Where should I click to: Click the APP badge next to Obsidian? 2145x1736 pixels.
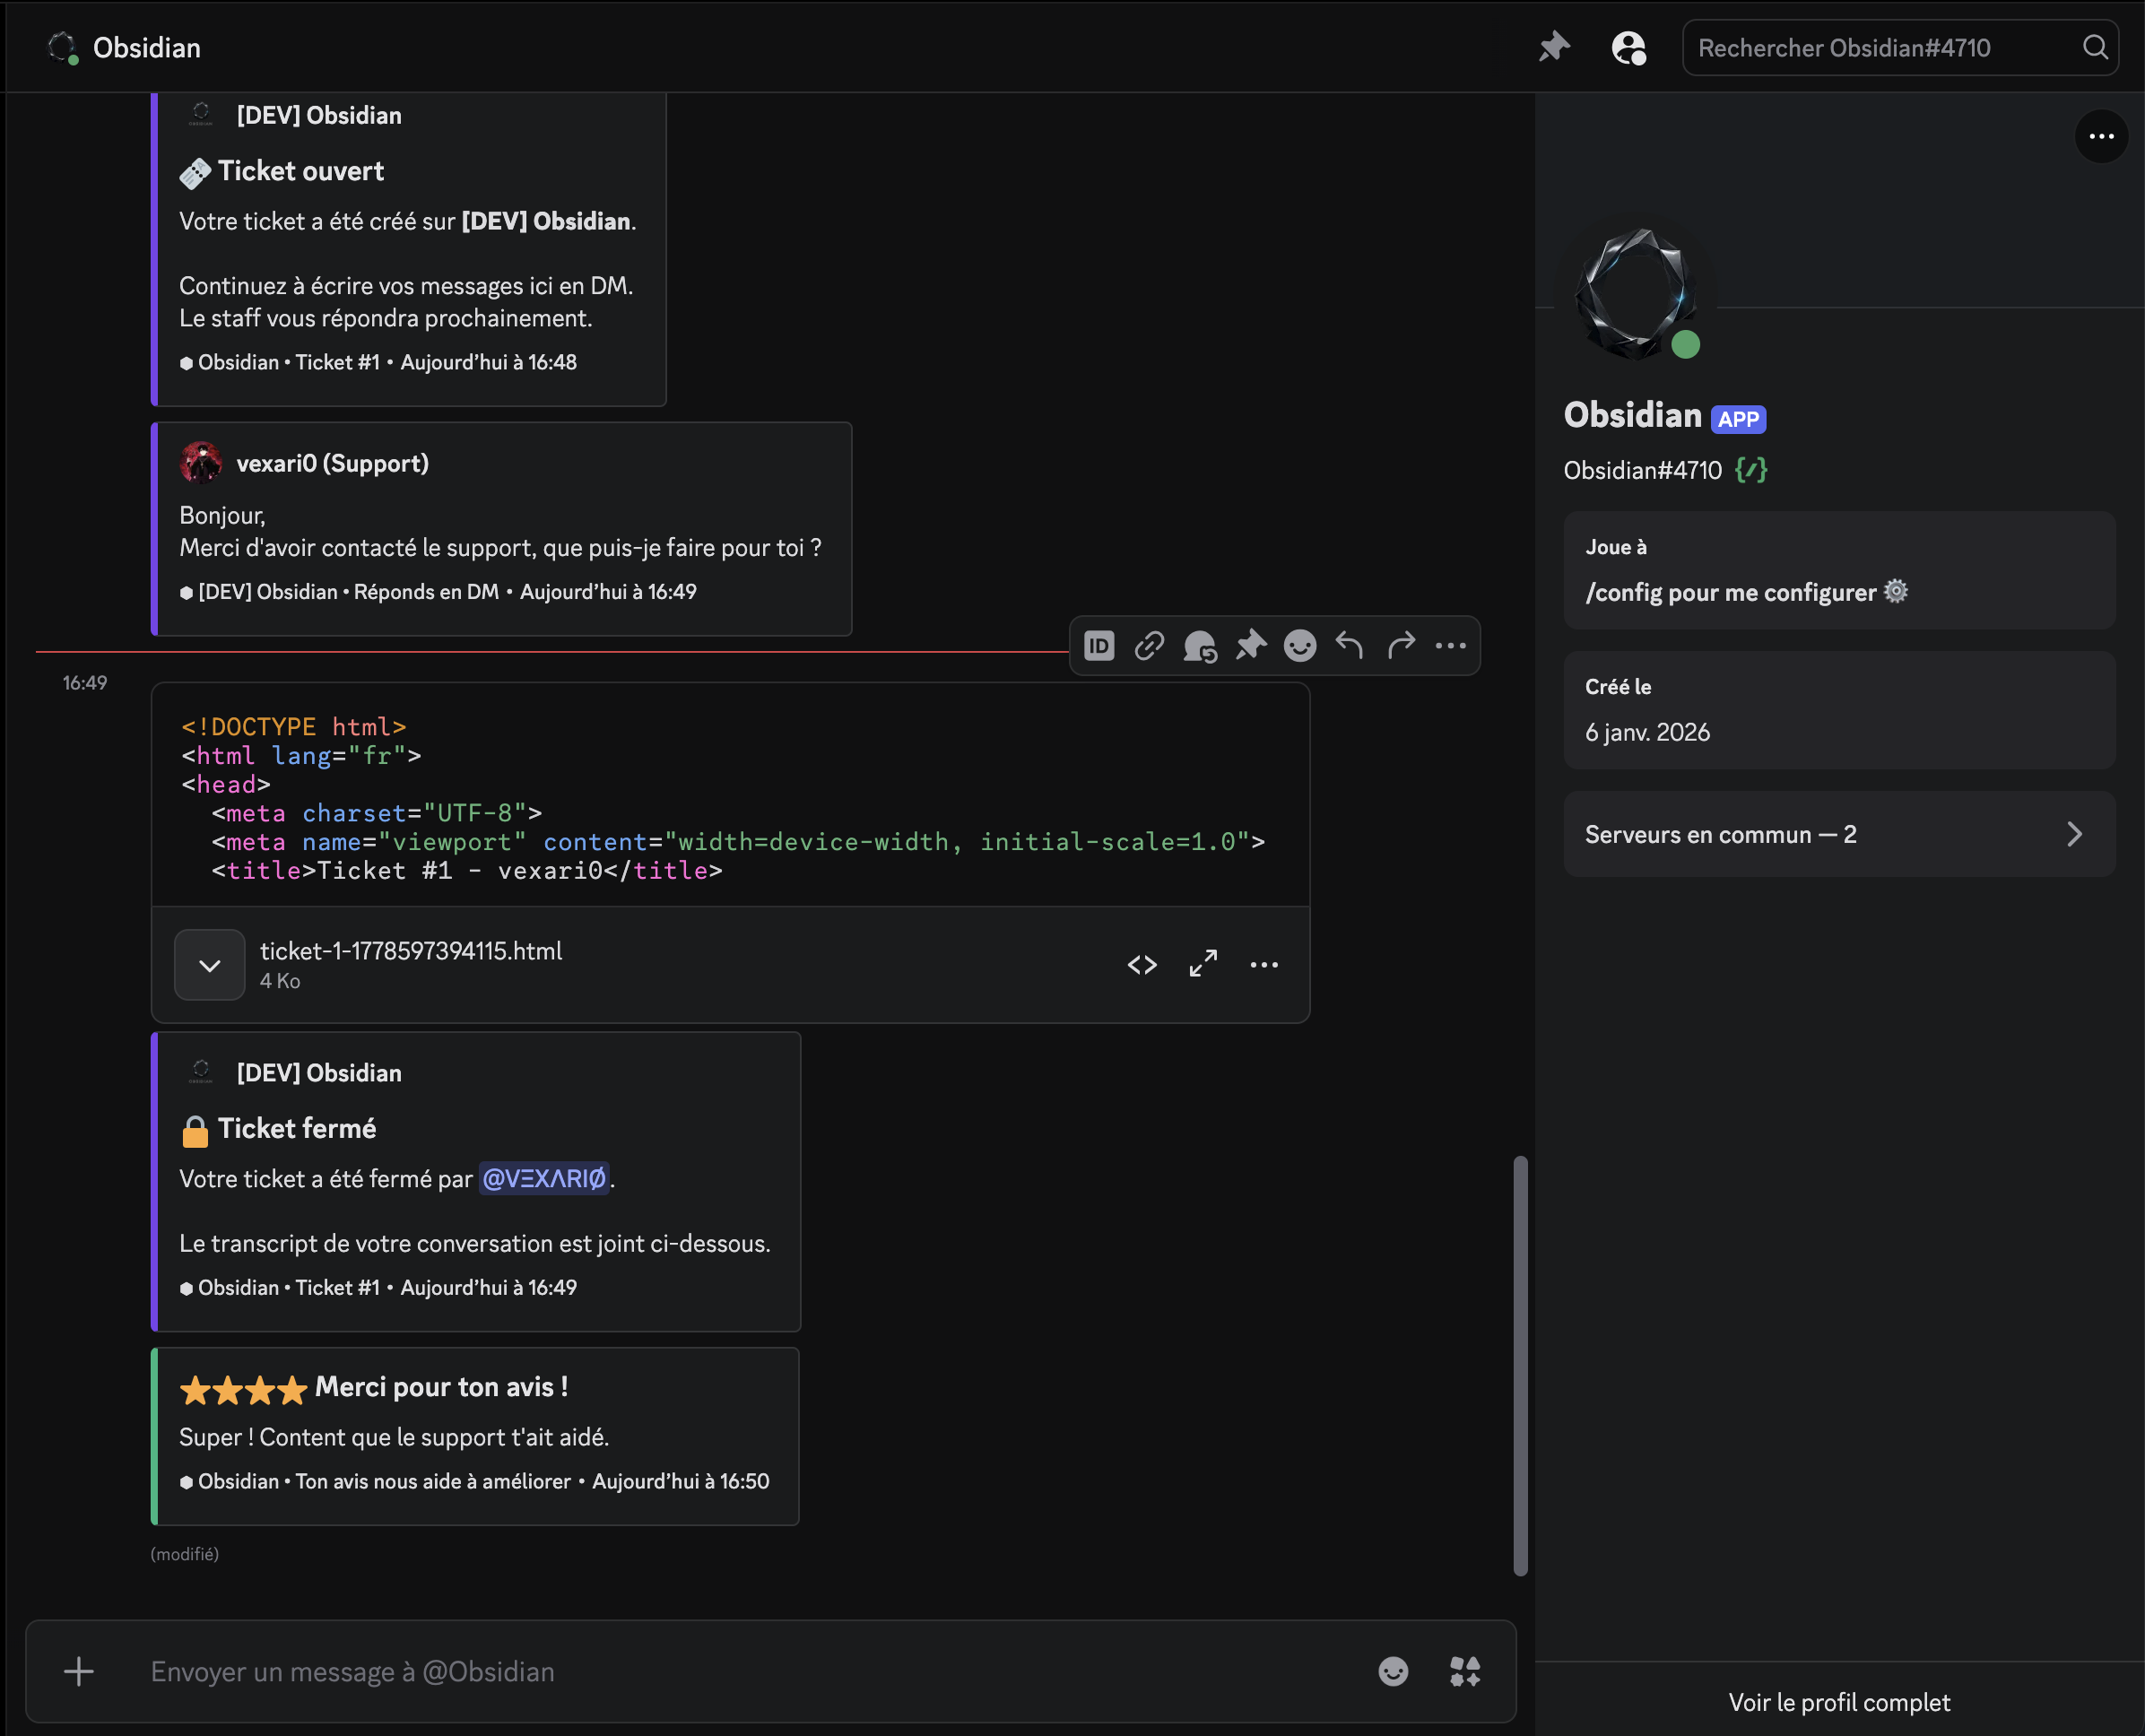(x=1738, y=419)
